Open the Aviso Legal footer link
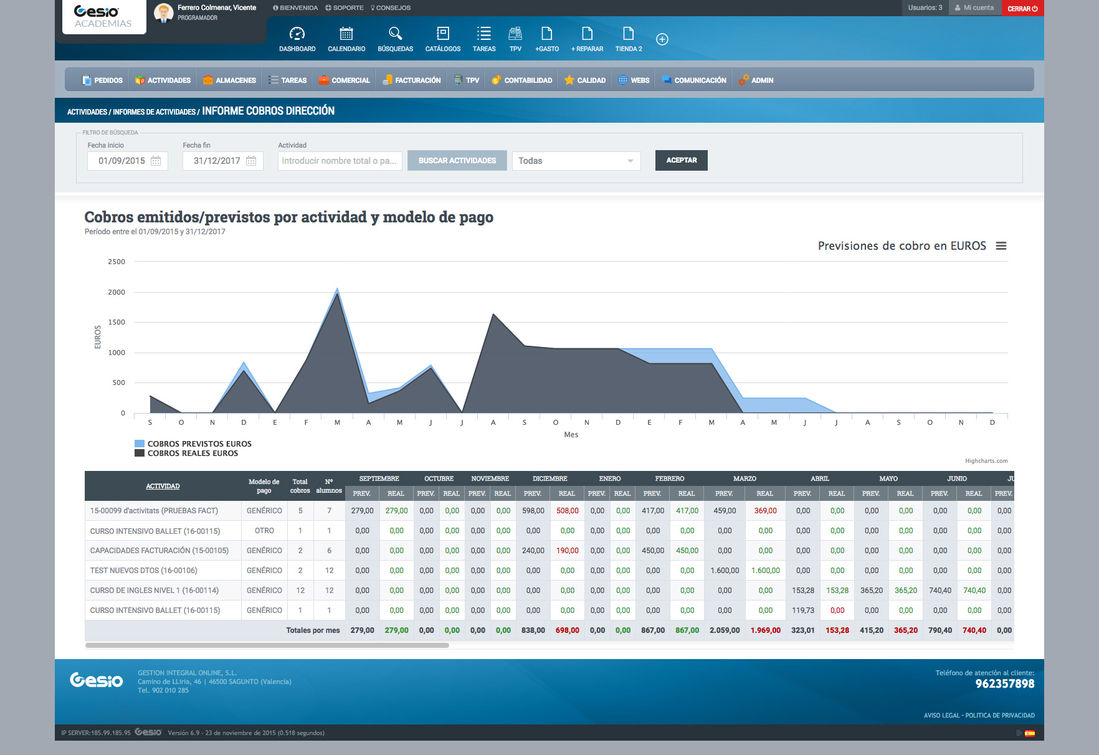 tap(941, 716)
